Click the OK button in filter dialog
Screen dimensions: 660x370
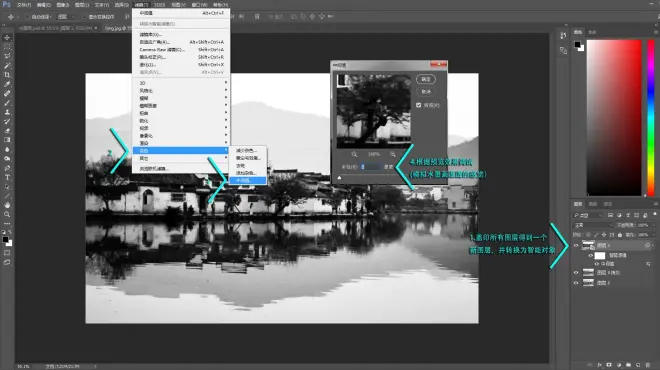(426, 79)
